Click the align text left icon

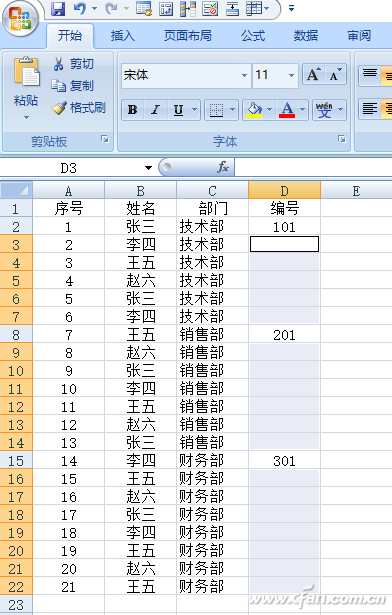click(370, 109)
